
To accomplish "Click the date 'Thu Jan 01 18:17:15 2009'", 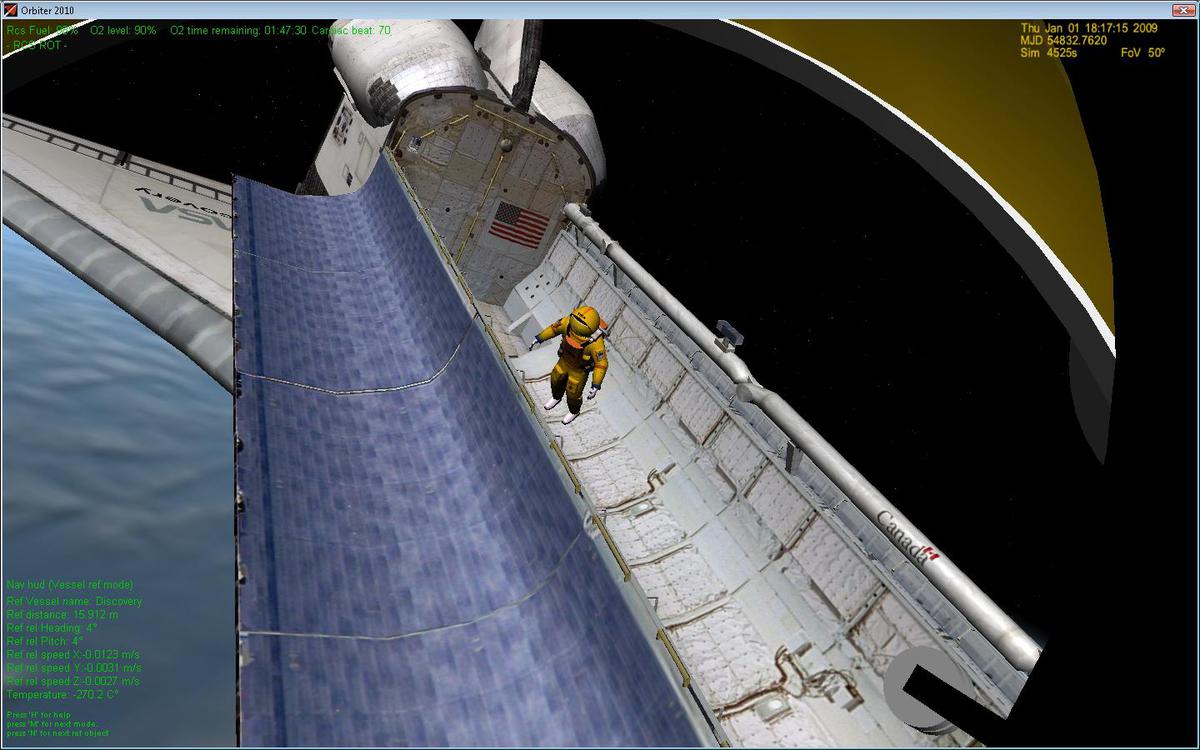I will point(1089,28).
